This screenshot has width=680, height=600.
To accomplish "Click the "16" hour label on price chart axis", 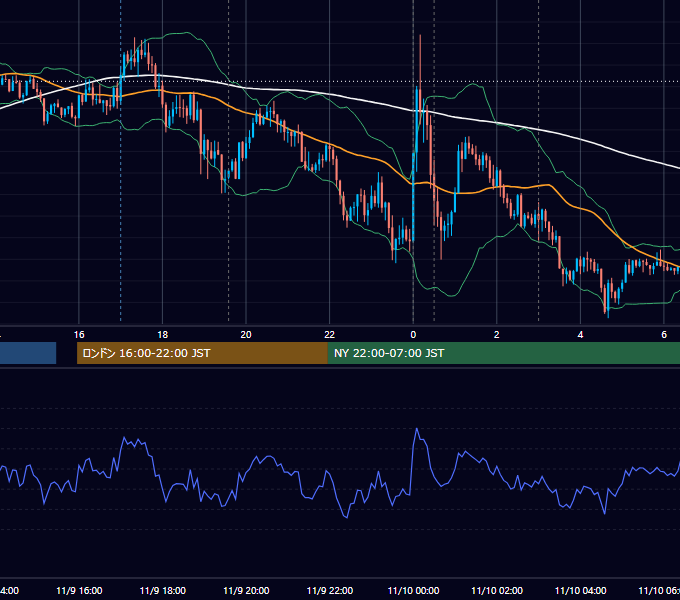I will 79,335.
